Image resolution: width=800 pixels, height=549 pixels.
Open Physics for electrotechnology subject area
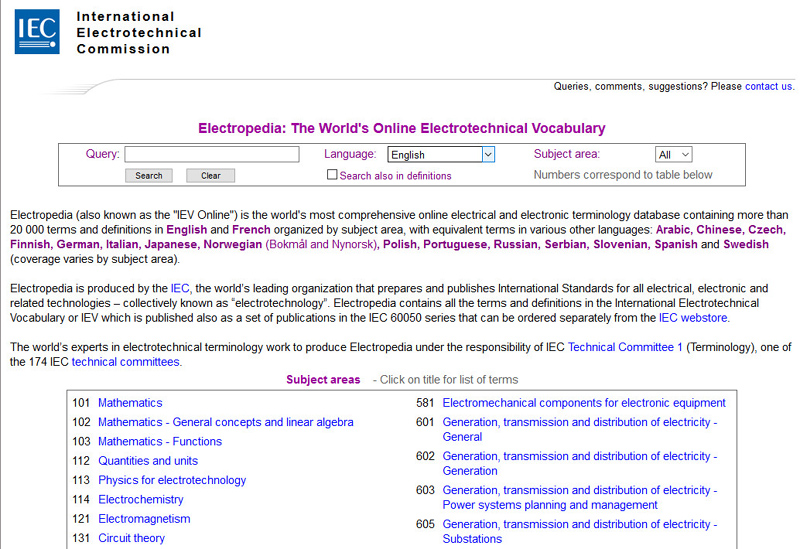click(172, 481)
